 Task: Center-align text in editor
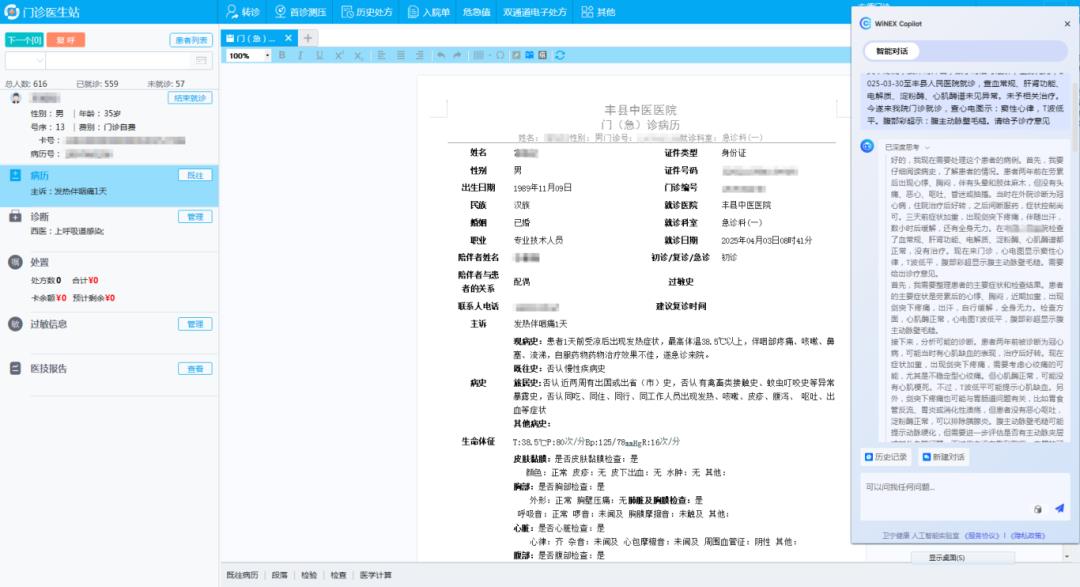(x=400, y=55)
